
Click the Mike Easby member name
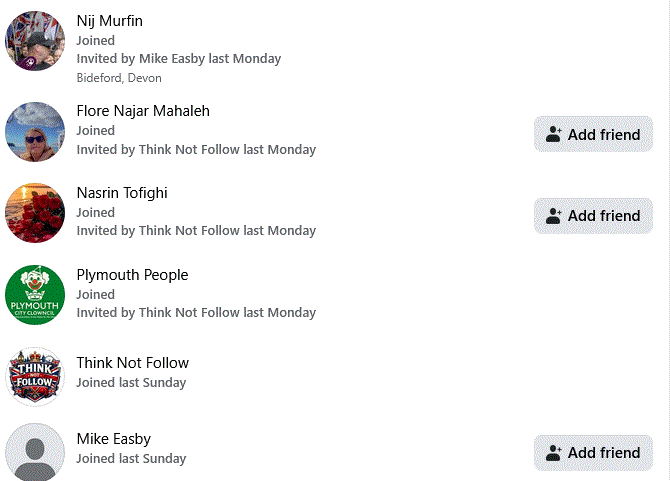tap(114, 439)
